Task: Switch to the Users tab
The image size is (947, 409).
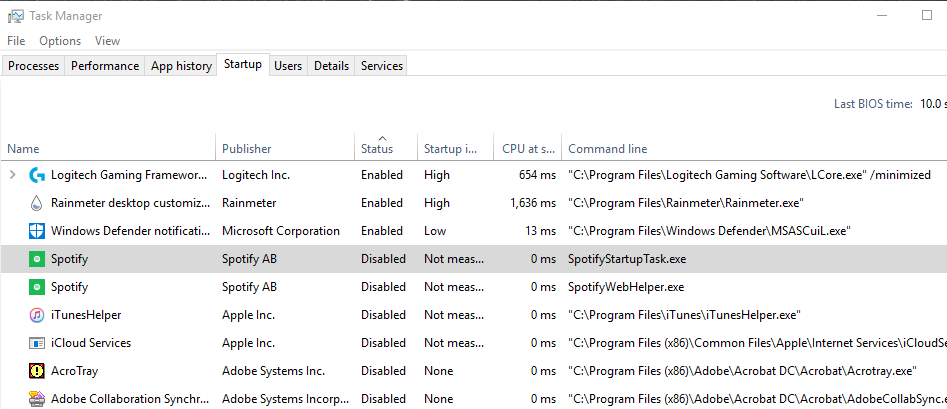Action: tap(288, 66)
